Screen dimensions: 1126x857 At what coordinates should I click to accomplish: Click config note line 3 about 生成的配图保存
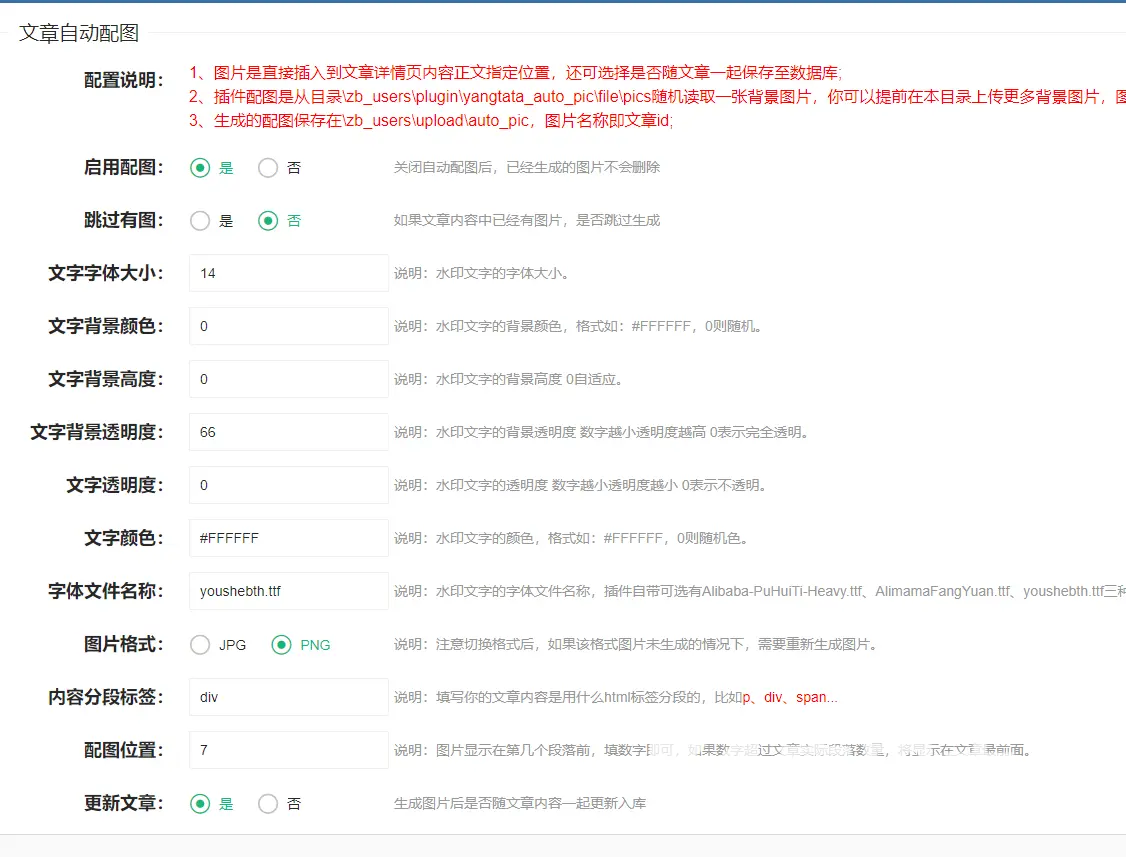(431, 121)
